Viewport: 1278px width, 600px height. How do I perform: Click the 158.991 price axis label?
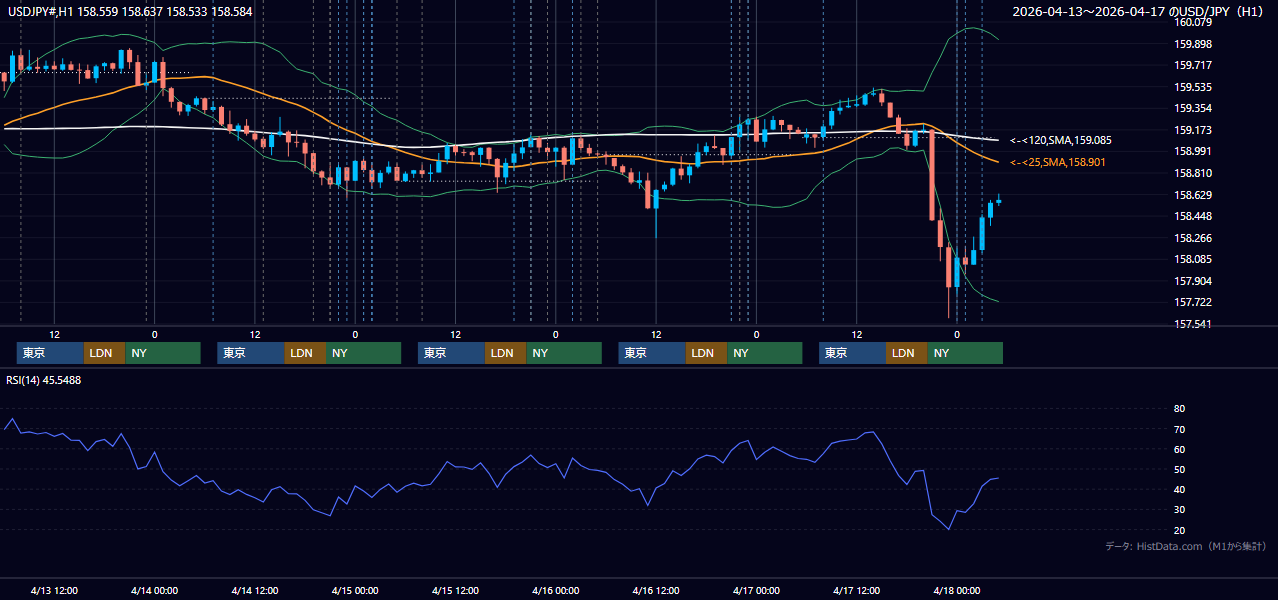(x=1194, y=151)
